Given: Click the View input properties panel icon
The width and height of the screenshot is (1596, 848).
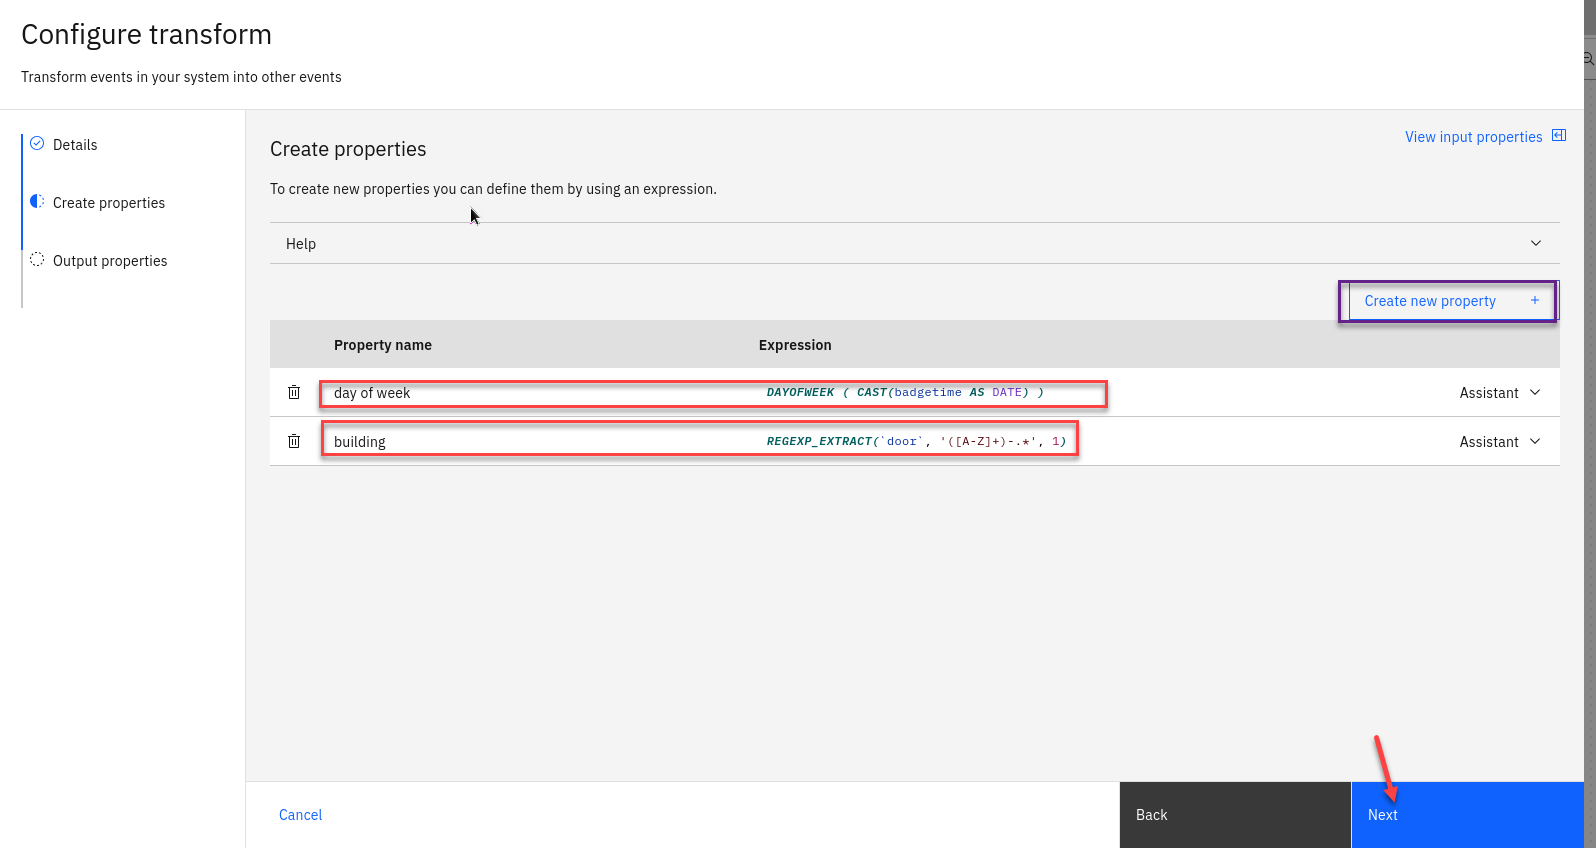Looking at the screenshot, I should (1558, 136).
